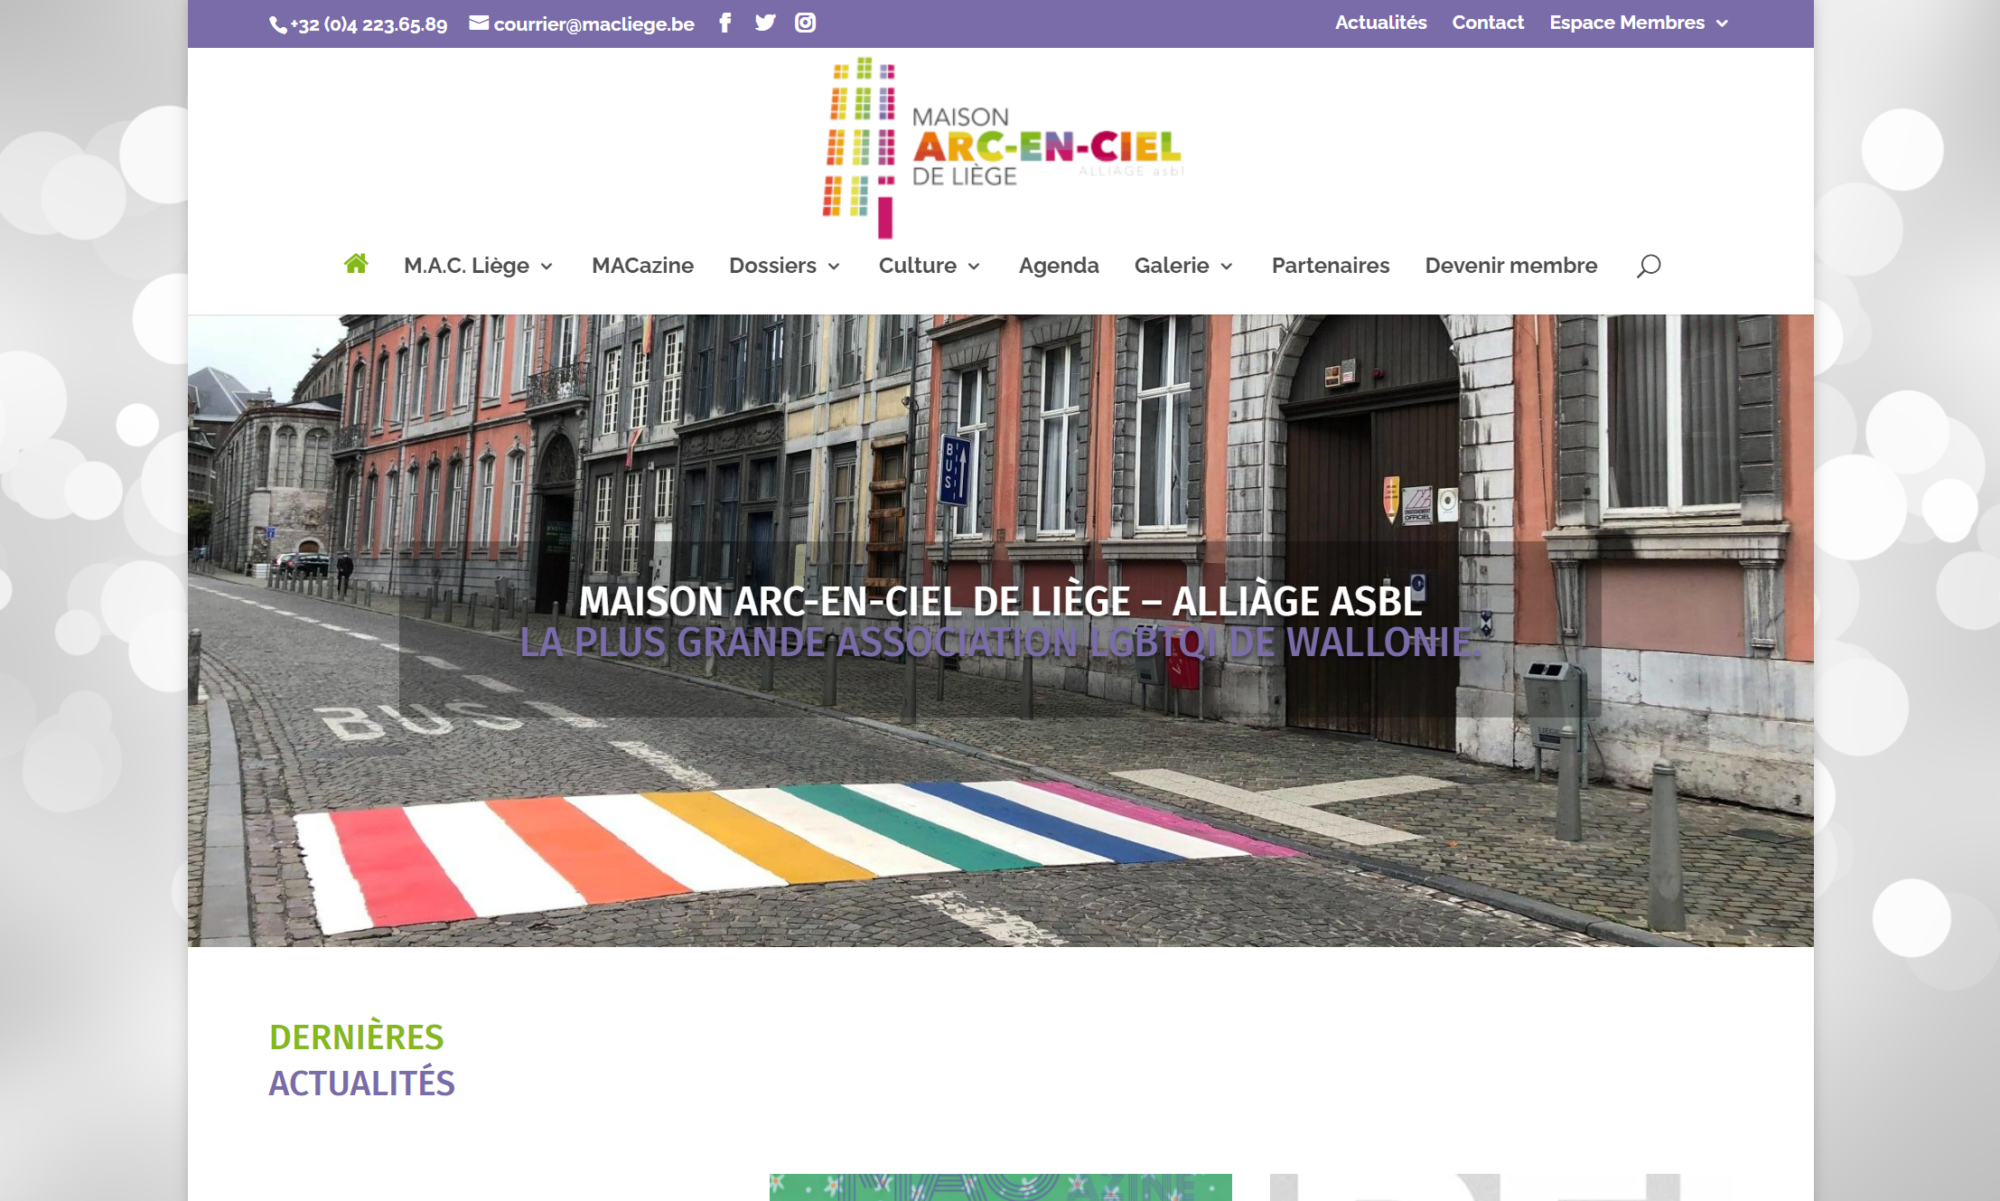Open the Twitter profile icon
Screen dimensions: 2000x1201
click(x=765, y=23)
